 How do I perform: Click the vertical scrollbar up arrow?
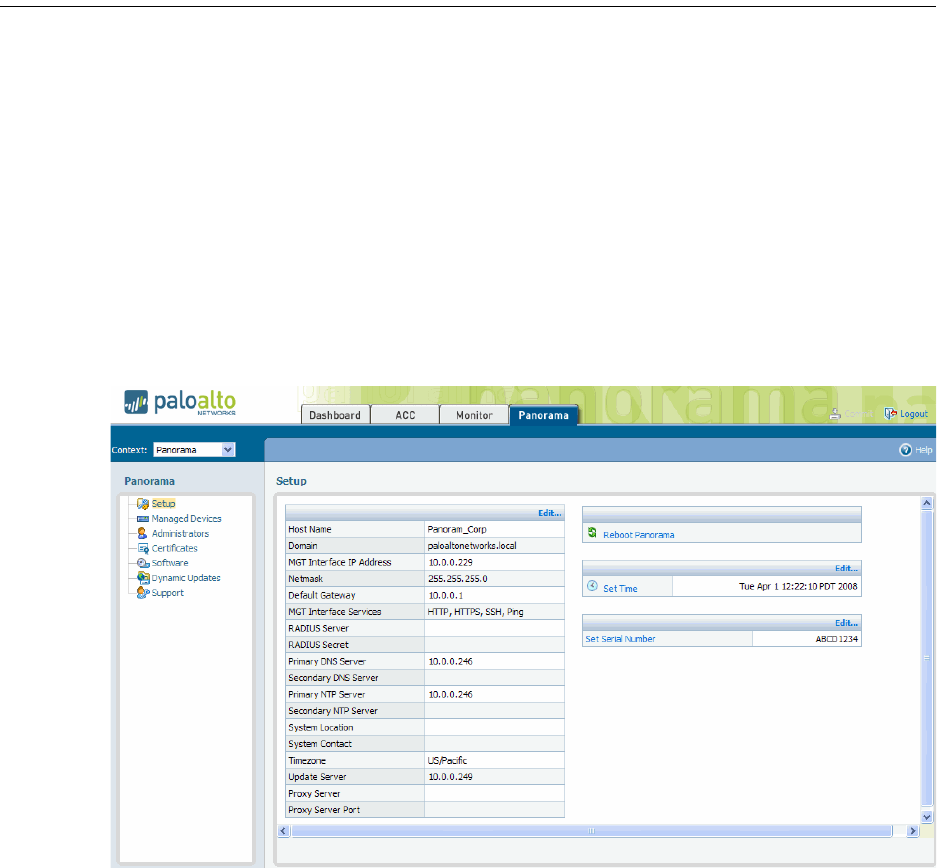pyautogui.click(x=927, y=503)
